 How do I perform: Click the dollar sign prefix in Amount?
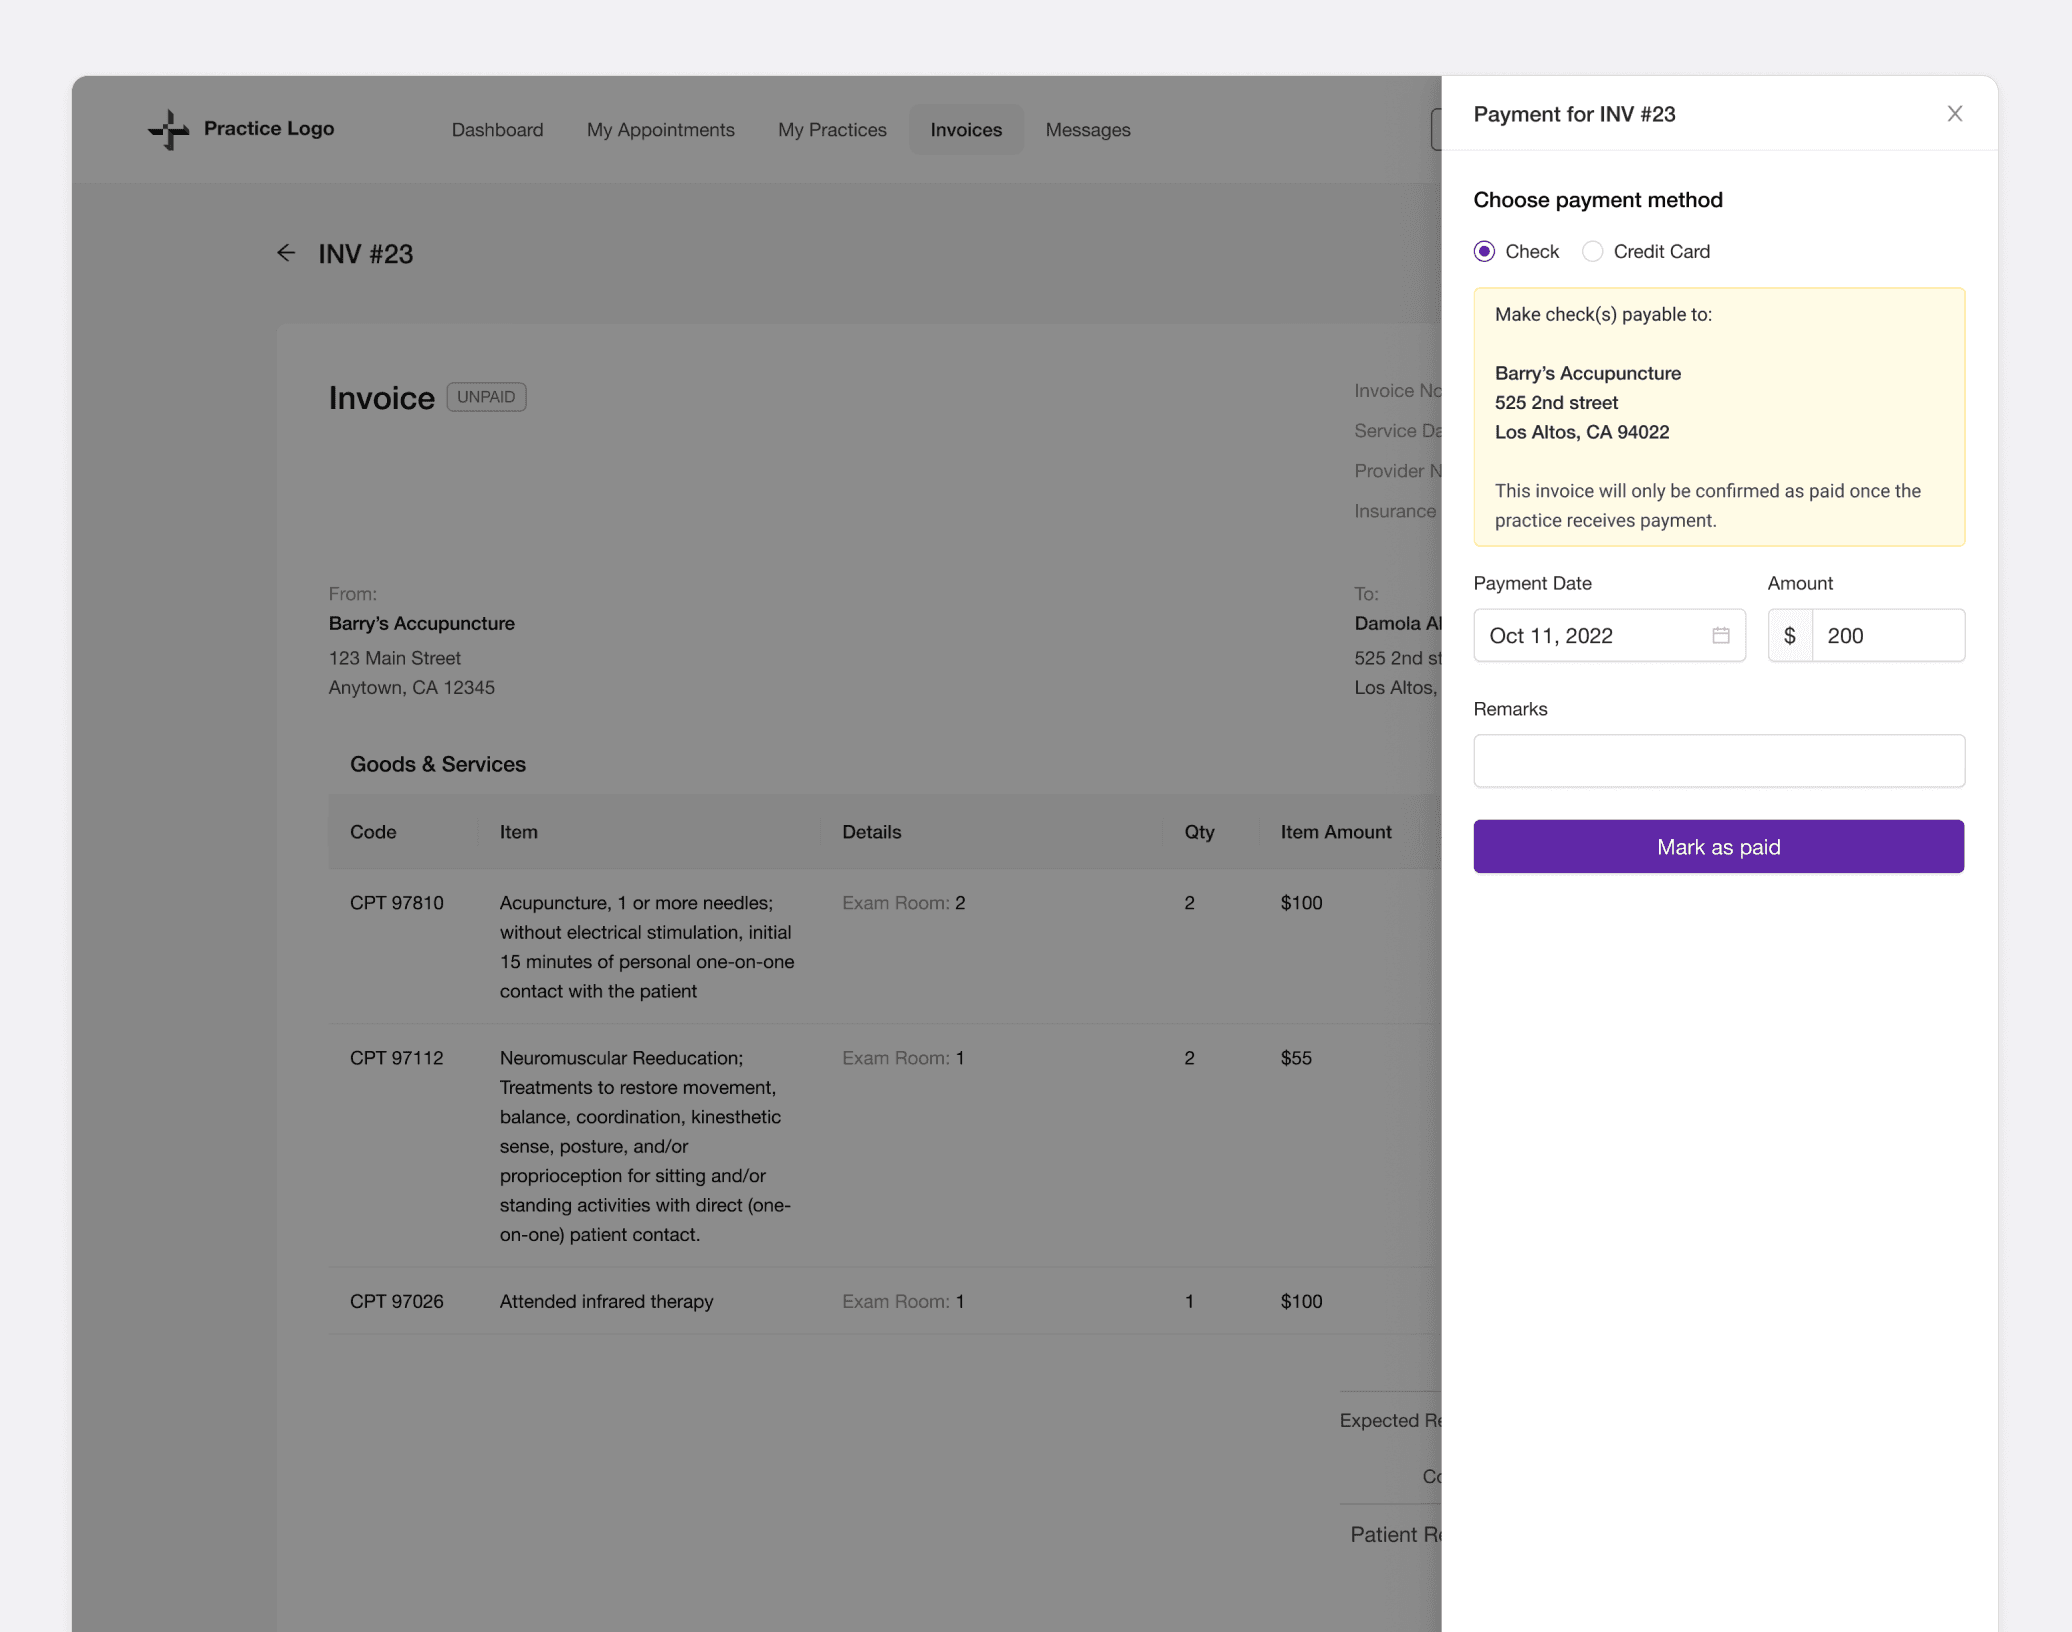pos(1790,635)
